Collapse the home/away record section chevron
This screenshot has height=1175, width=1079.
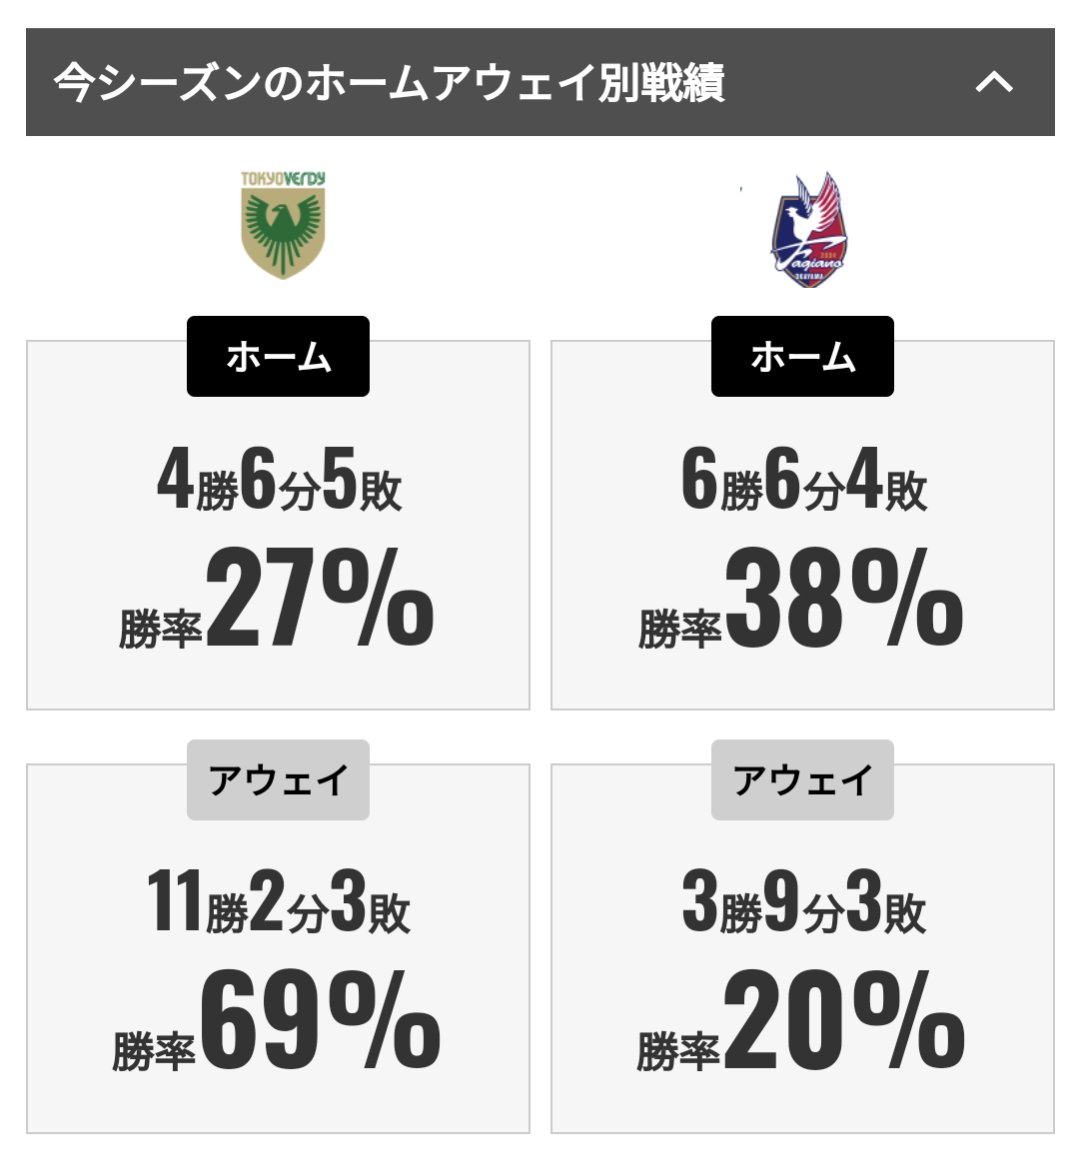[x=994, y=81]
